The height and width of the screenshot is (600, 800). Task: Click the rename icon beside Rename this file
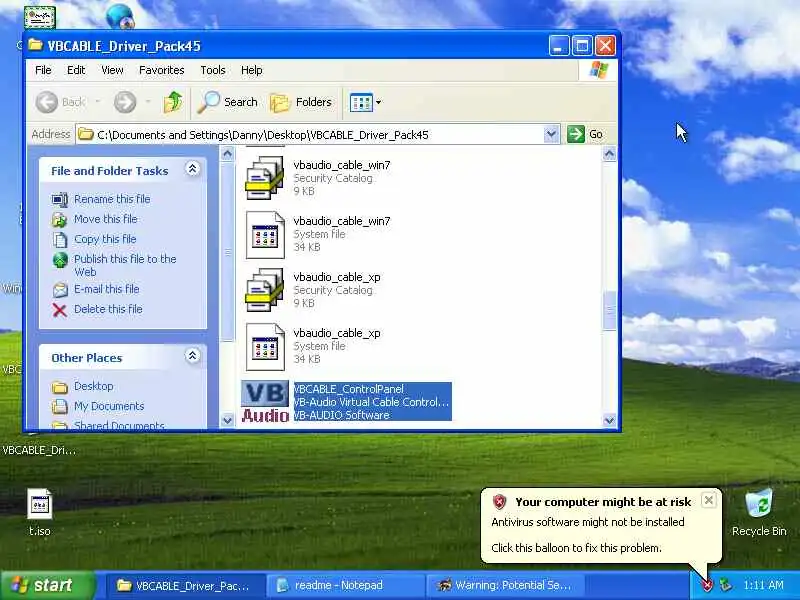coord(60,199)
